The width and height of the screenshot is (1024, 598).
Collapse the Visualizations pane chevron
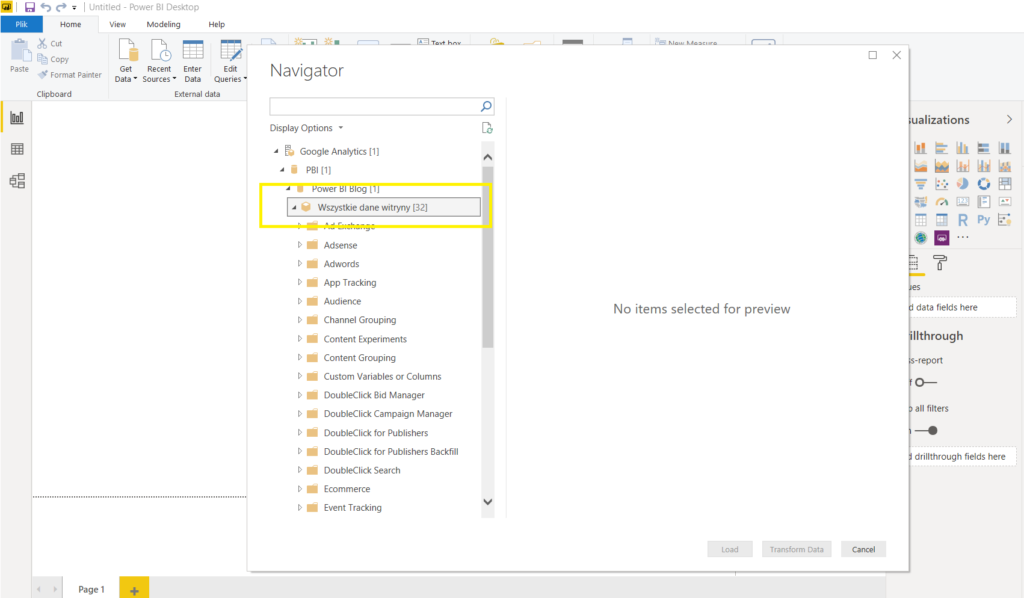point(1009,119)
